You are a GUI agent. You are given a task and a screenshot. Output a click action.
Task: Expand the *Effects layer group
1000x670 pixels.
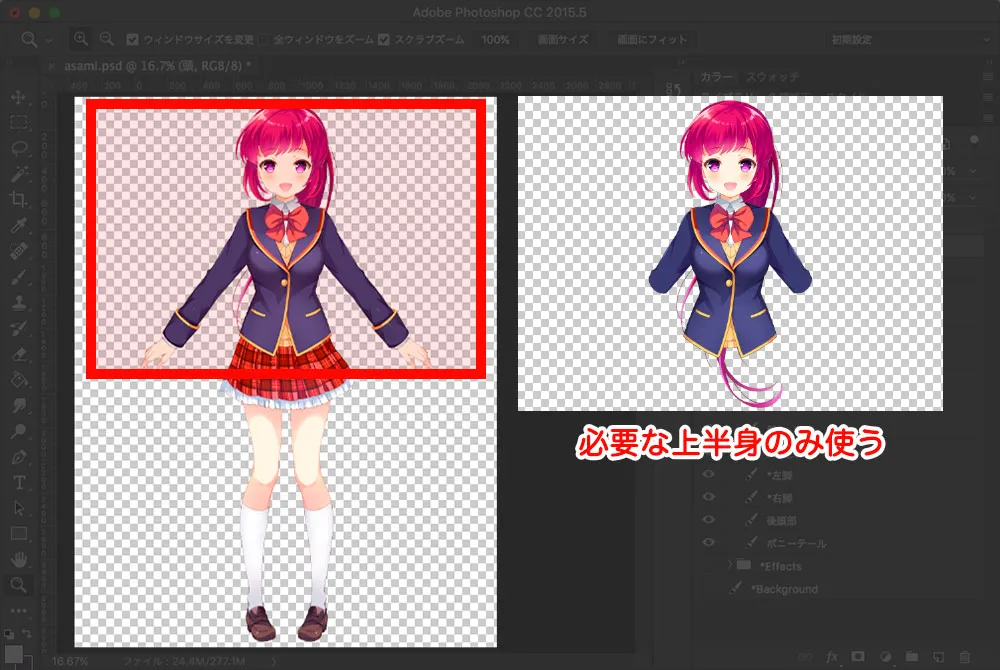pyautogui.click(x=730, y=566)
